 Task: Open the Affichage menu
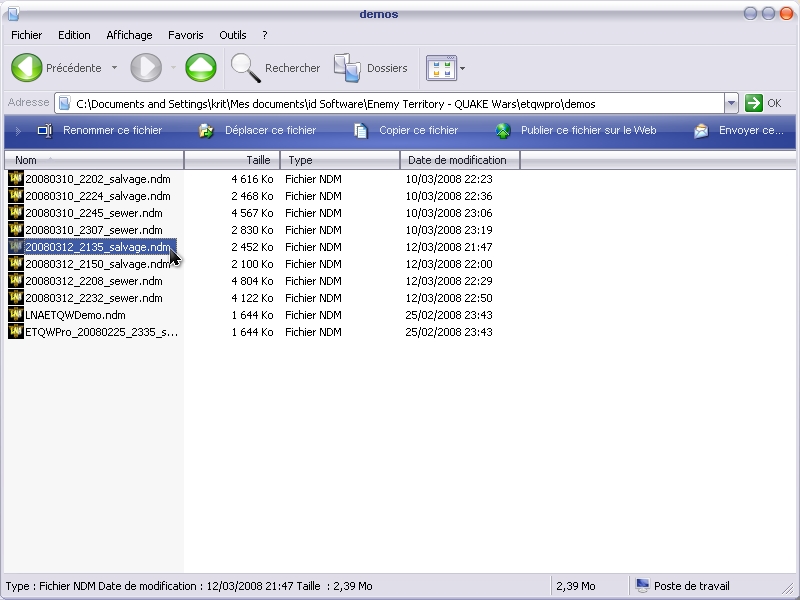[129, 35]
